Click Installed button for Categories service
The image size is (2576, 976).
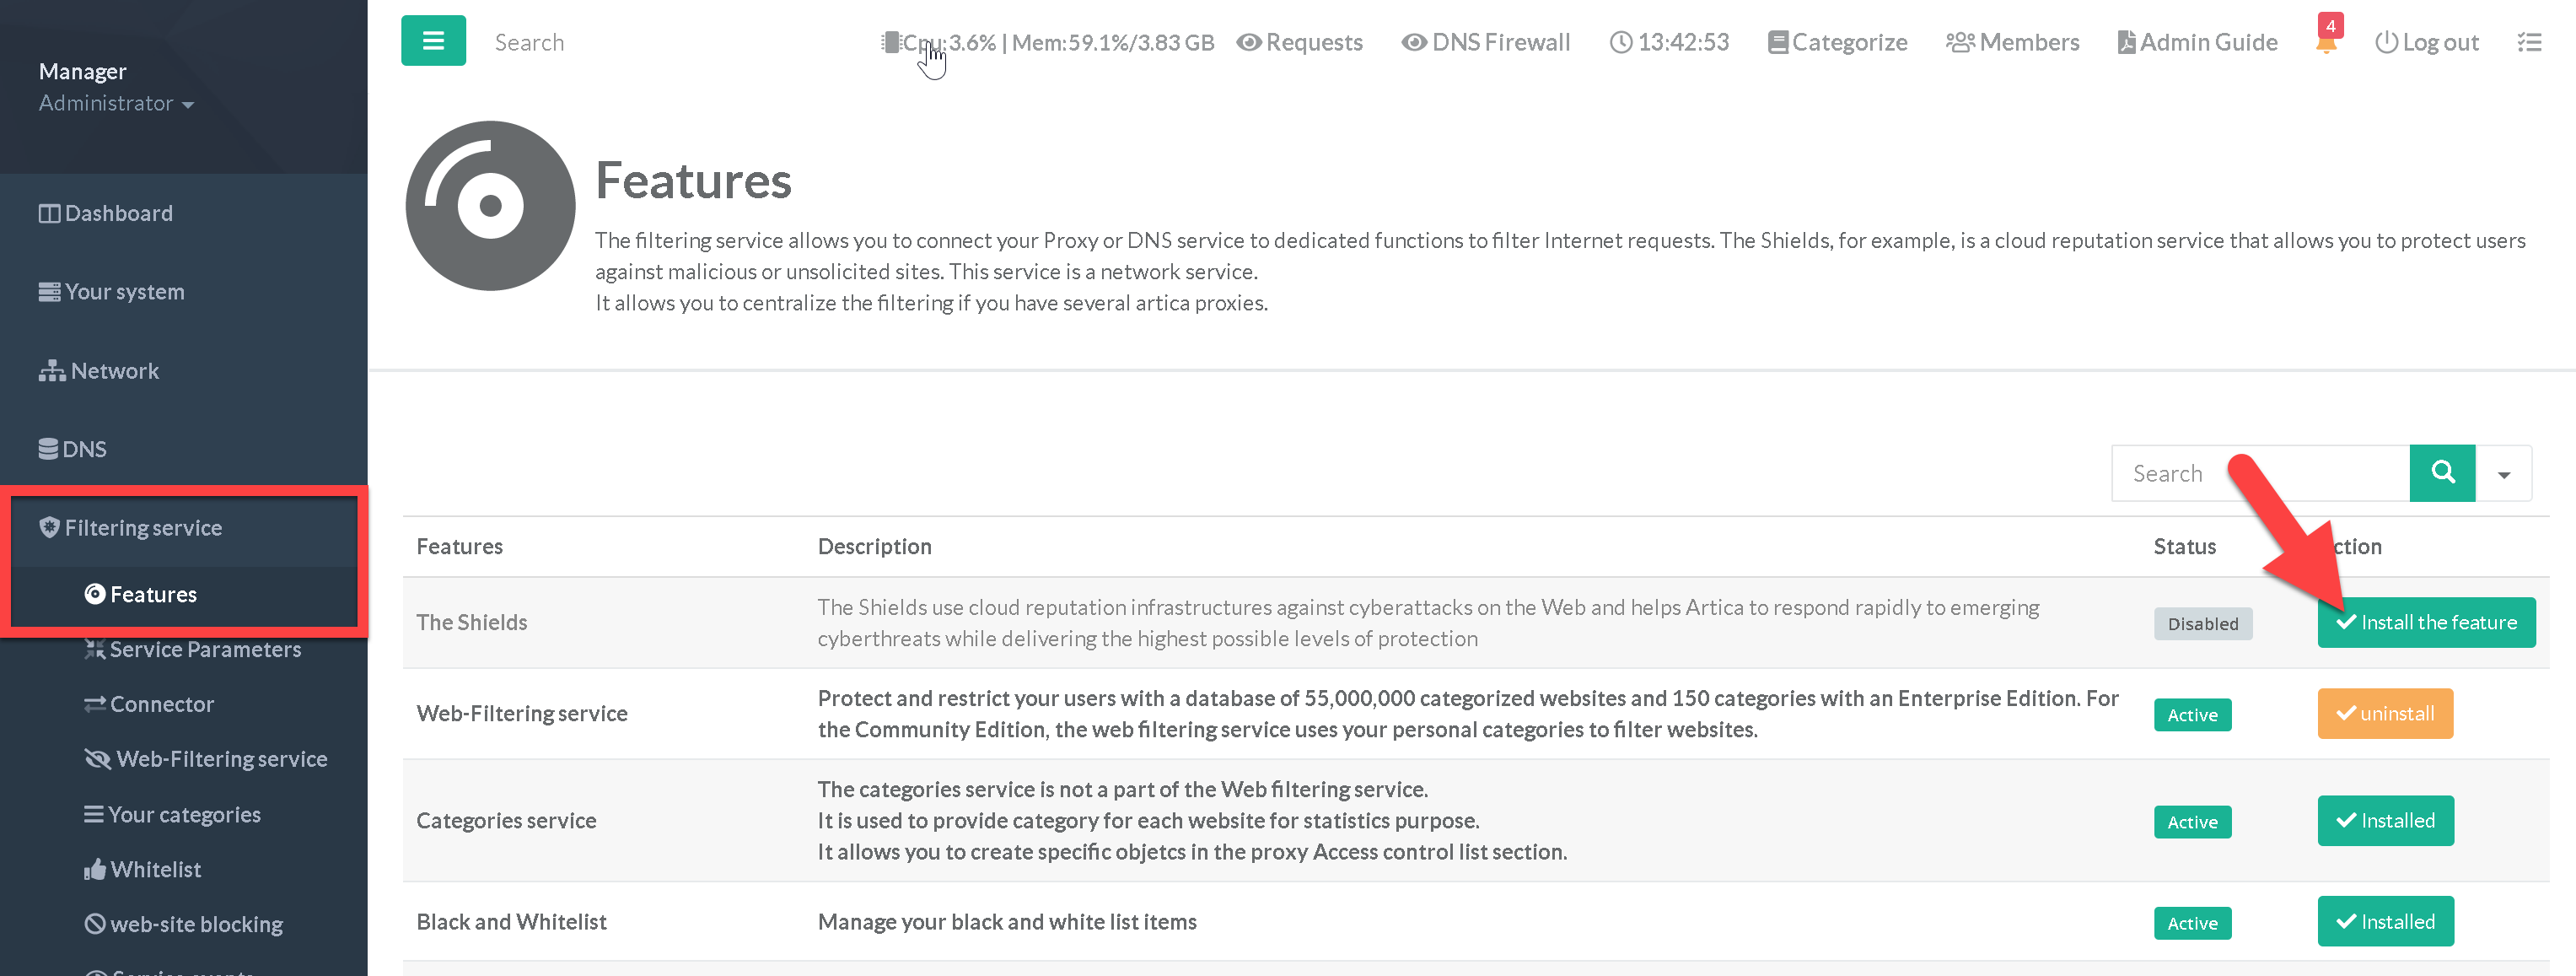pos(2385,820)
